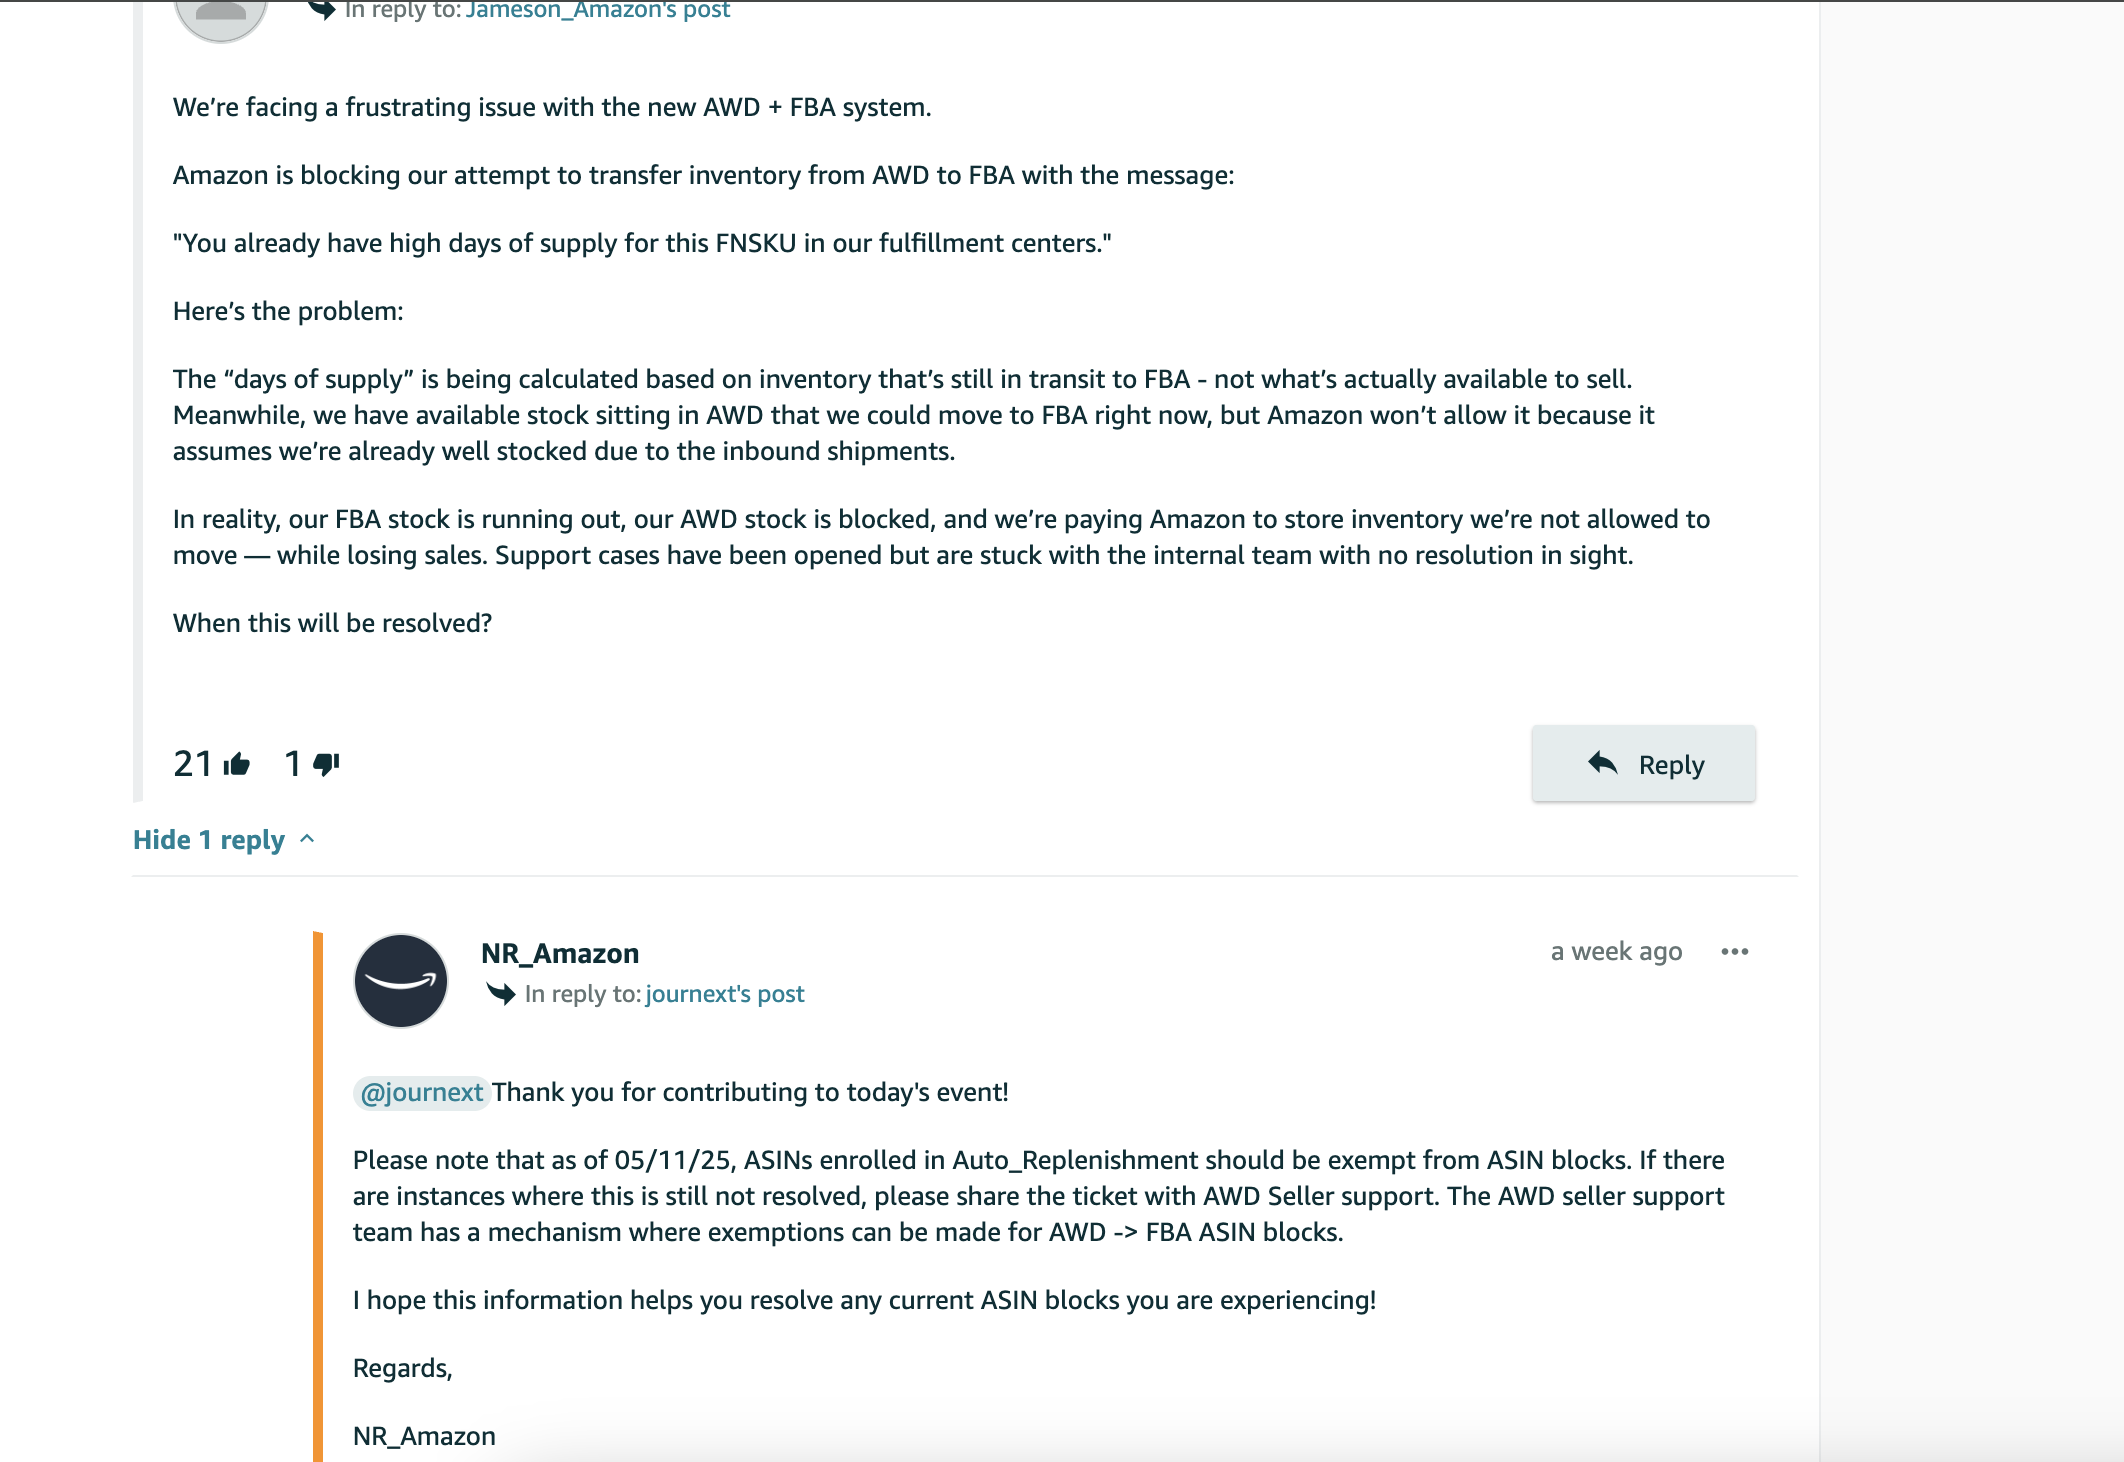
Task: Open Jameson_Amazon's post link
Action: [598, 10]
